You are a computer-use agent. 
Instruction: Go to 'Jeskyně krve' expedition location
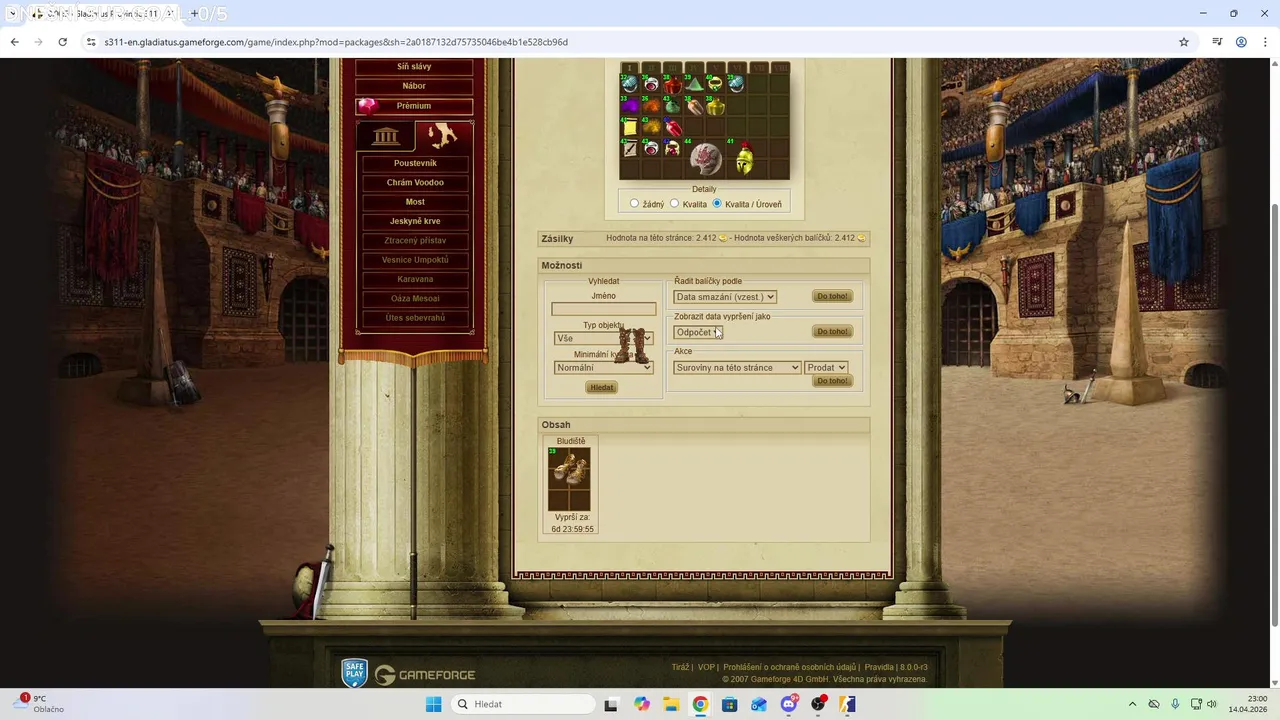415,221
